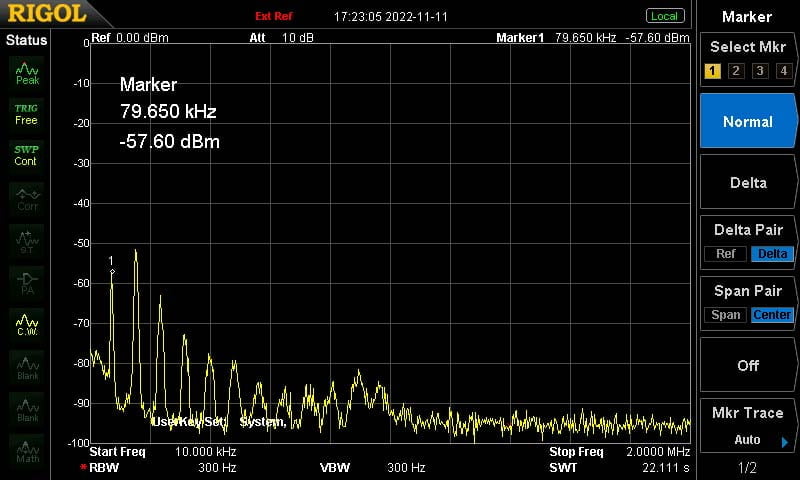Select marker 2 in Select Mkr

736,71
